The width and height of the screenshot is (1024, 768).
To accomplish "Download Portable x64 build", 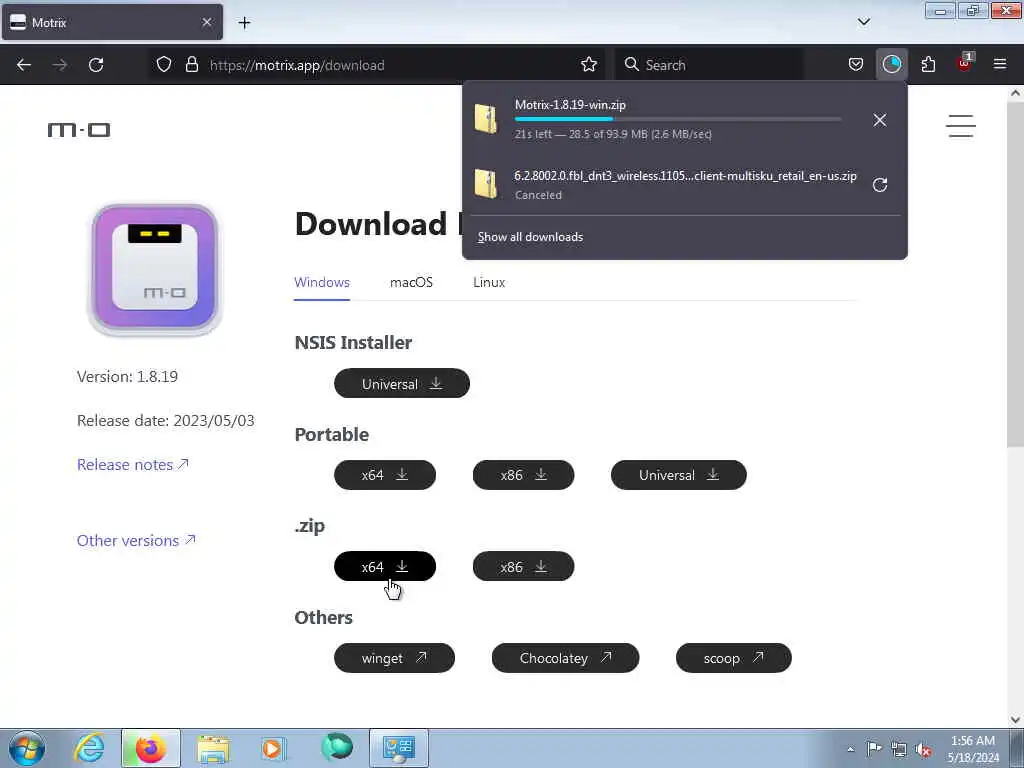I will 385,475.
